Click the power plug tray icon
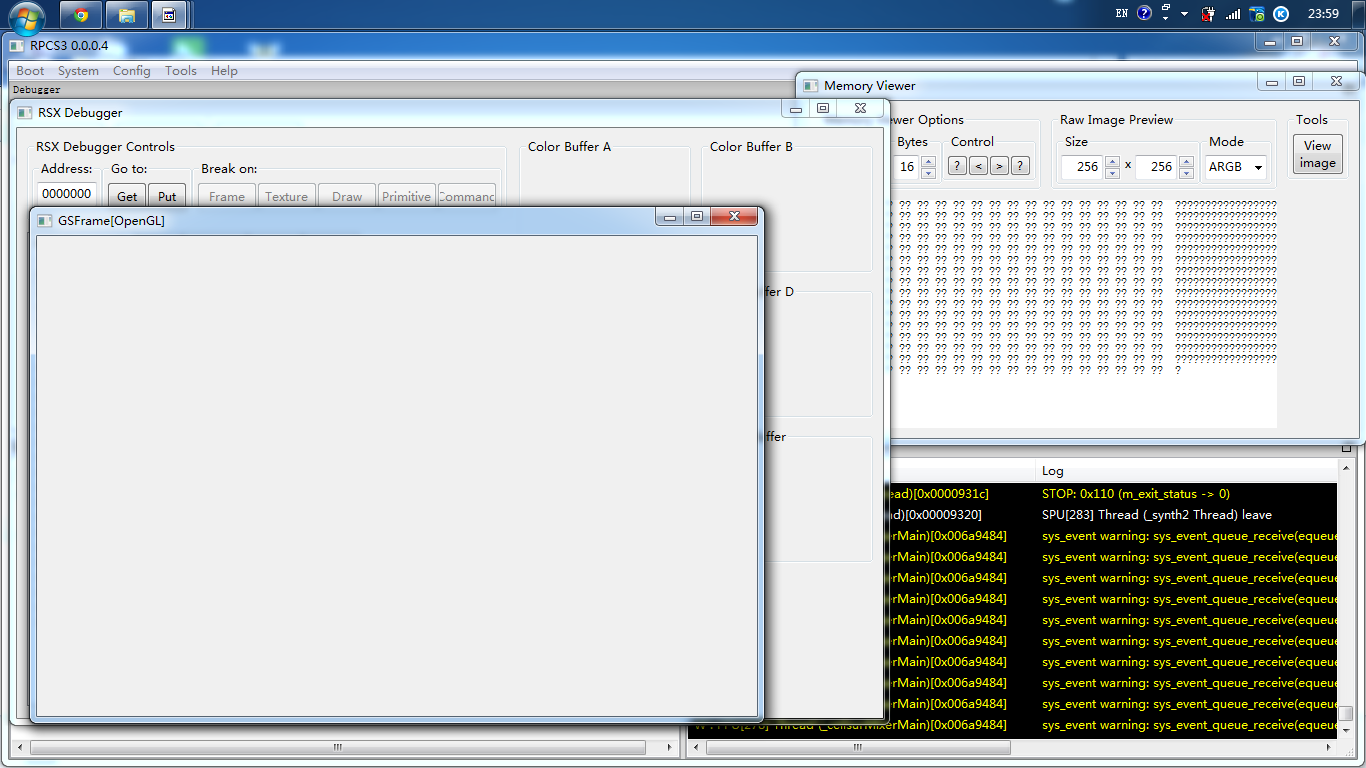Screen dimensions: 1366x768 [1208, 14]
